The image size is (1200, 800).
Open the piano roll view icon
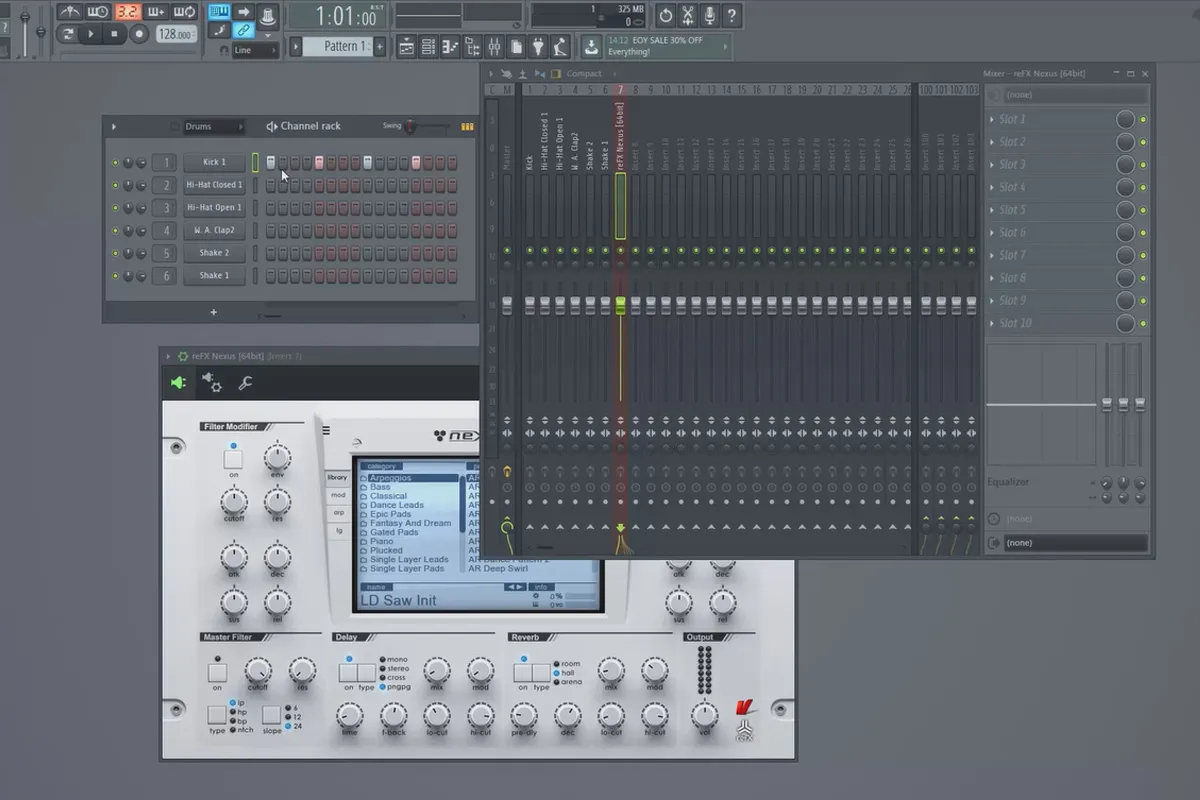pyautogui.click(x=451, y=46)
